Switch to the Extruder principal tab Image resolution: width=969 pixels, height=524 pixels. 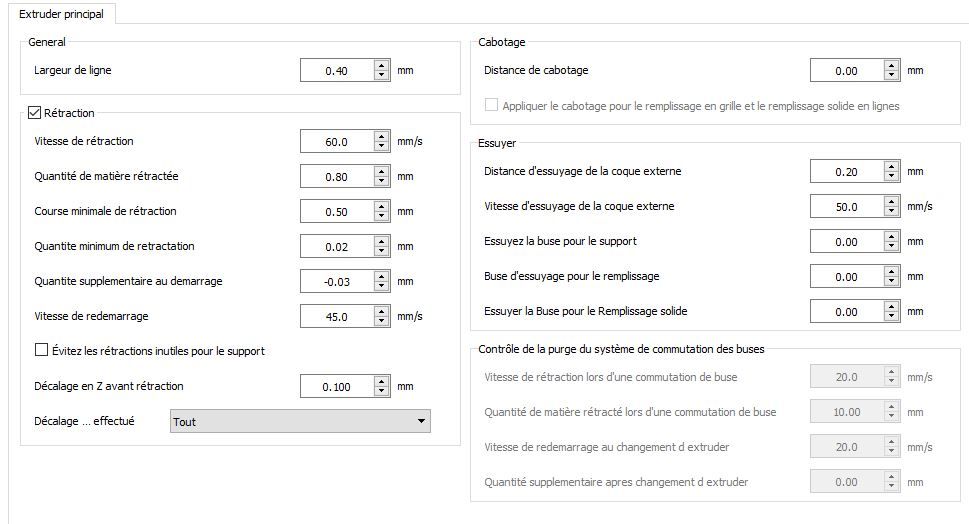[61, 14]
